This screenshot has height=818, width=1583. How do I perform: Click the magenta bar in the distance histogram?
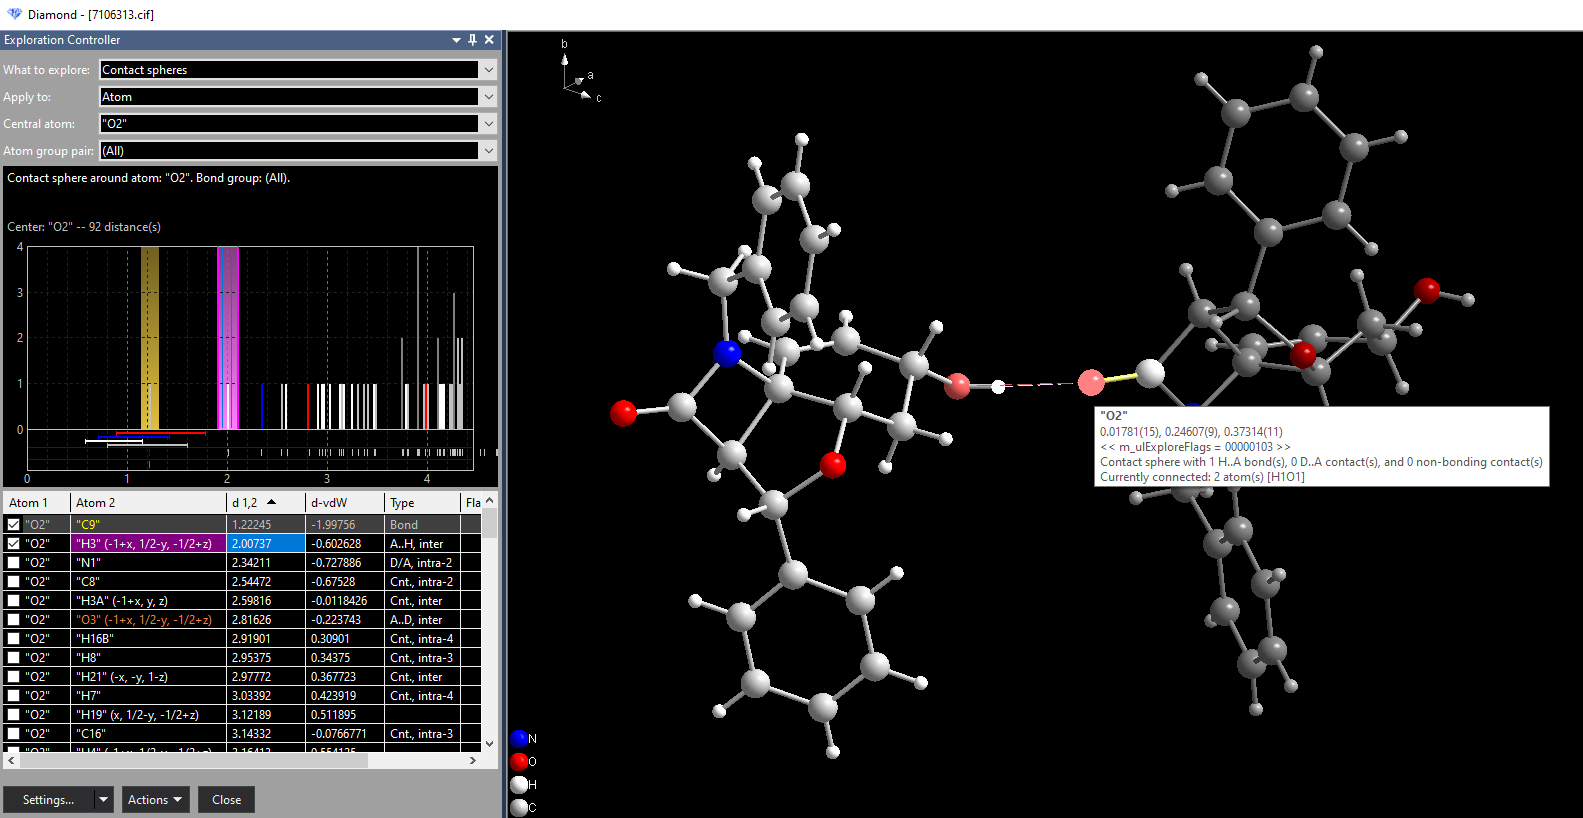pyautogui.click(x=228, y=338)
